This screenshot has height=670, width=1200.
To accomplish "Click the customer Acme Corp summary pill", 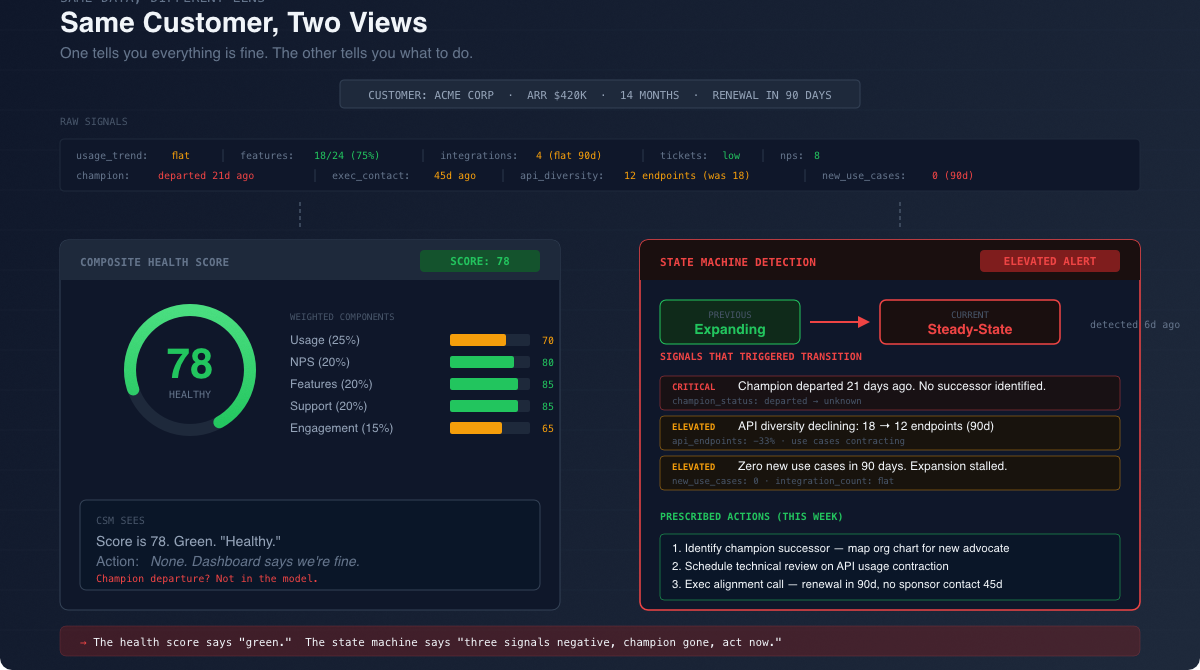I will pos(600,95).
